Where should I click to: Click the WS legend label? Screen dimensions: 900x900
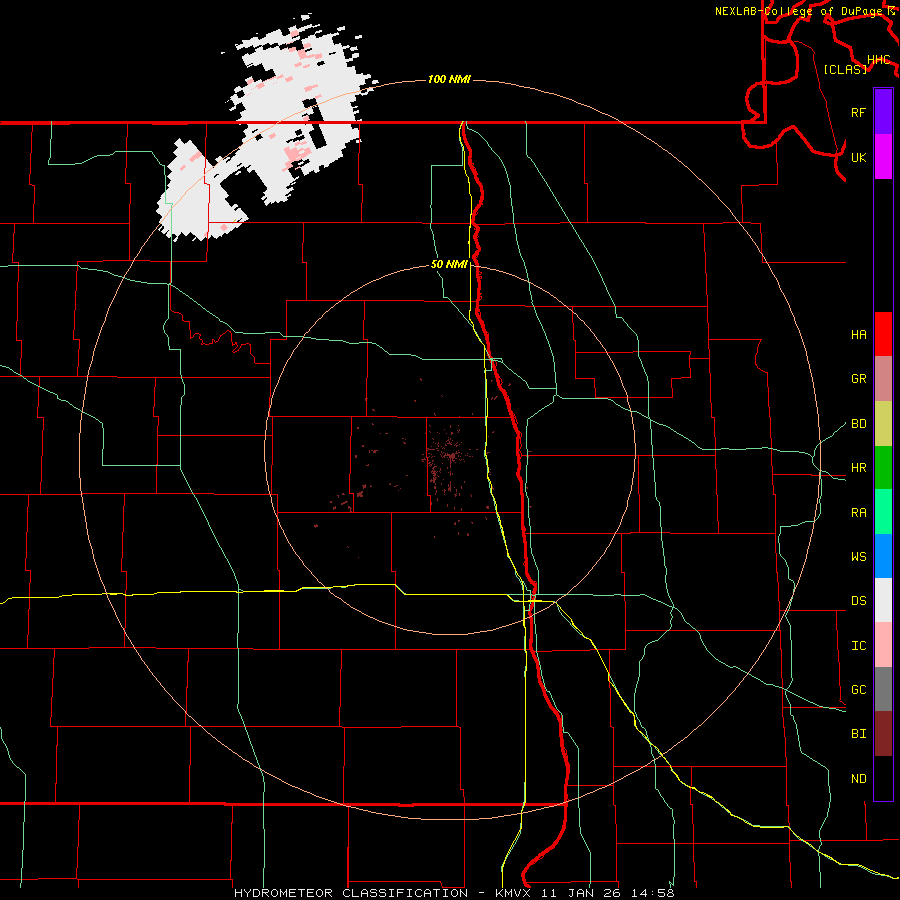858,557
